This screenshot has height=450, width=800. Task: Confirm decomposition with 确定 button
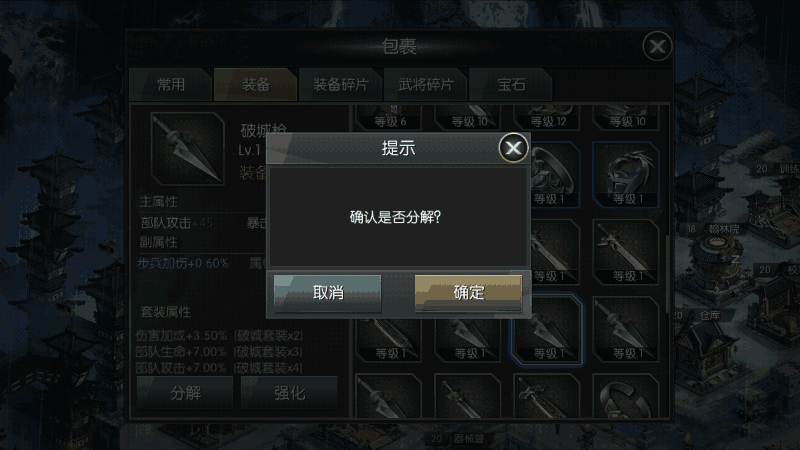point(468,292)
